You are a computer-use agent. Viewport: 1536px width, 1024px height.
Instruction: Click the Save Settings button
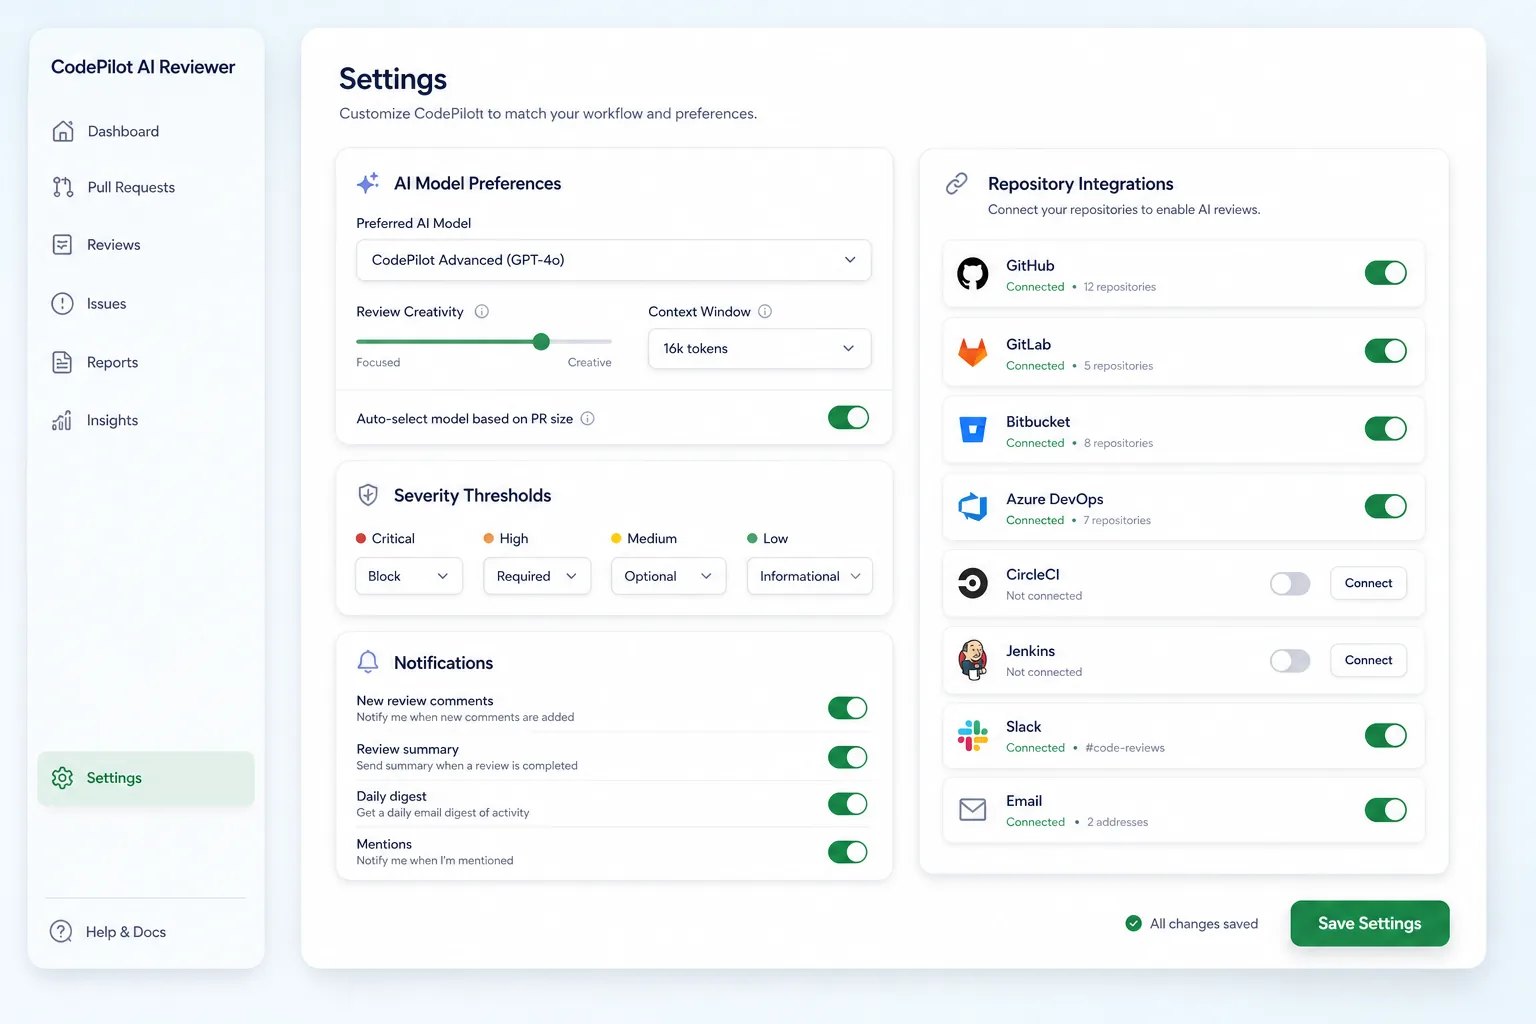pyautogui.click(x=1370, y=923)
